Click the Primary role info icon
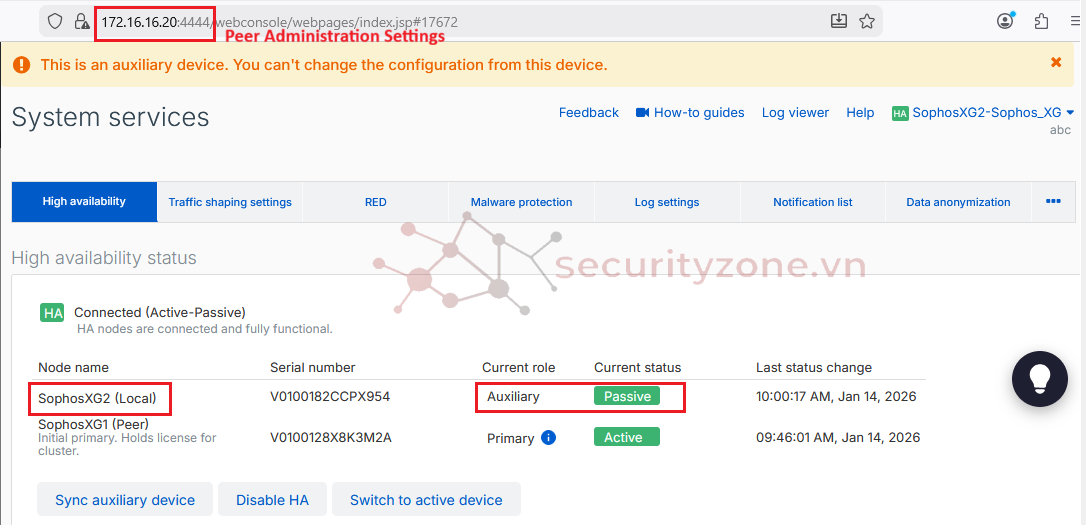 pos(548,438)
